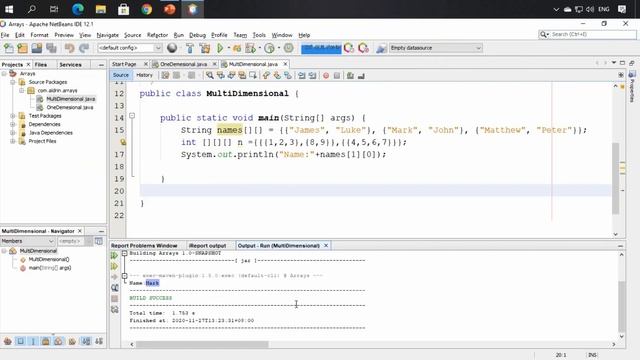
Task: Switch to OneDemesional.java editor tab
Action: 183,64
